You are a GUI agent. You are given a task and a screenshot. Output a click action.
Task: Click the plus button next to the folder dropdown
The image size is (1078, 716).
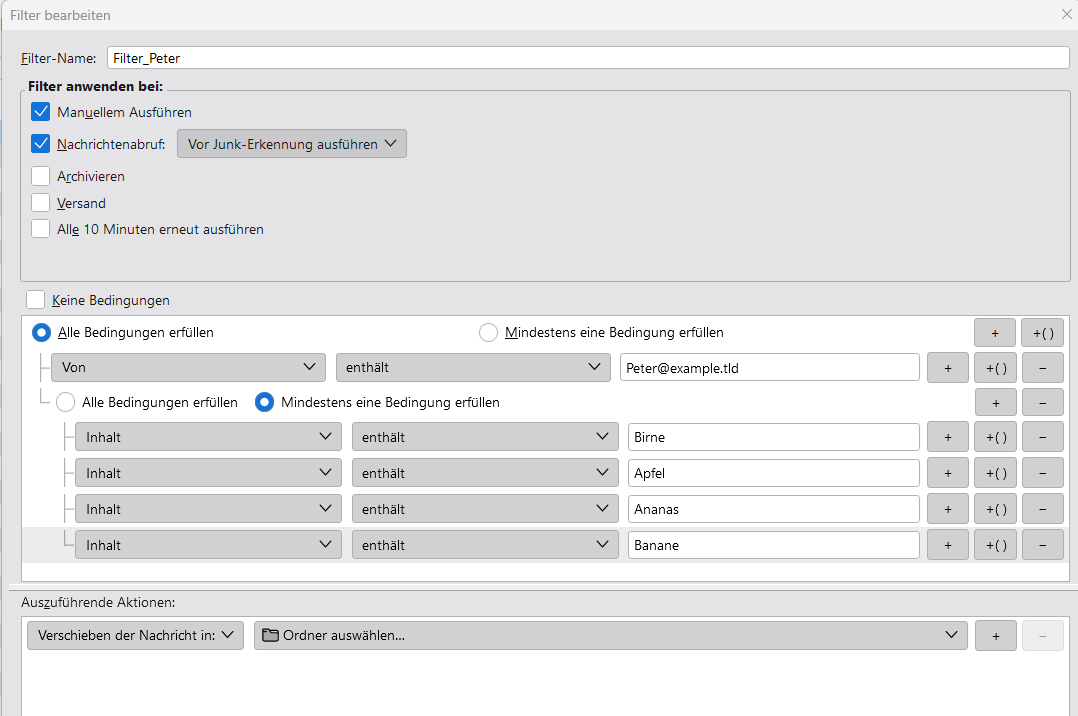tap(995, 635)
